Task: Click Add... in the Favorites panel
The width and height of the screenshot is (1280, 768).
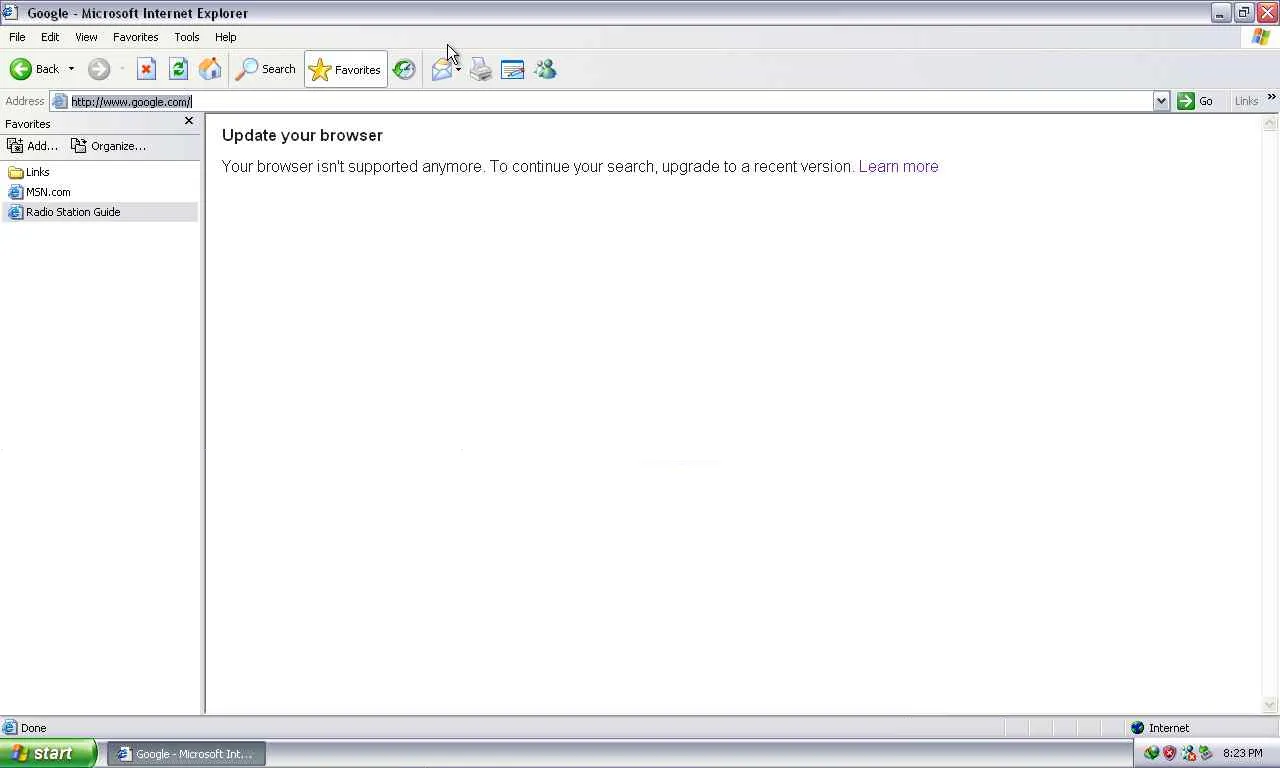Action: [32, 146]
